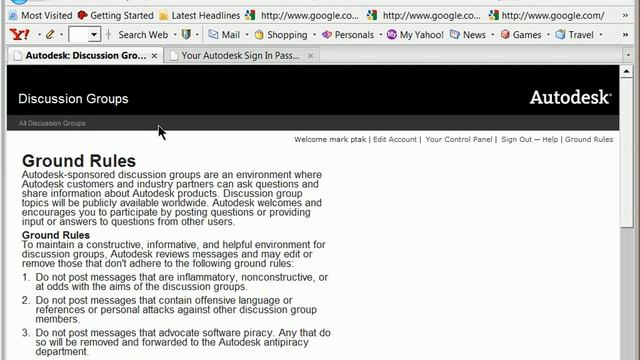Click the Autodesk logo

[571, 98]
